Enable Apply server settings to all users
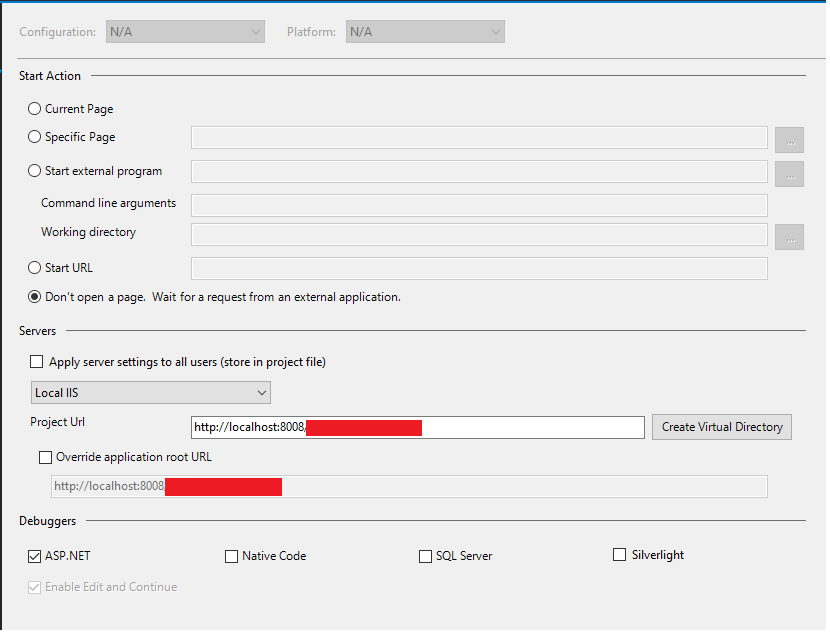830x633 pixels. 37,362
